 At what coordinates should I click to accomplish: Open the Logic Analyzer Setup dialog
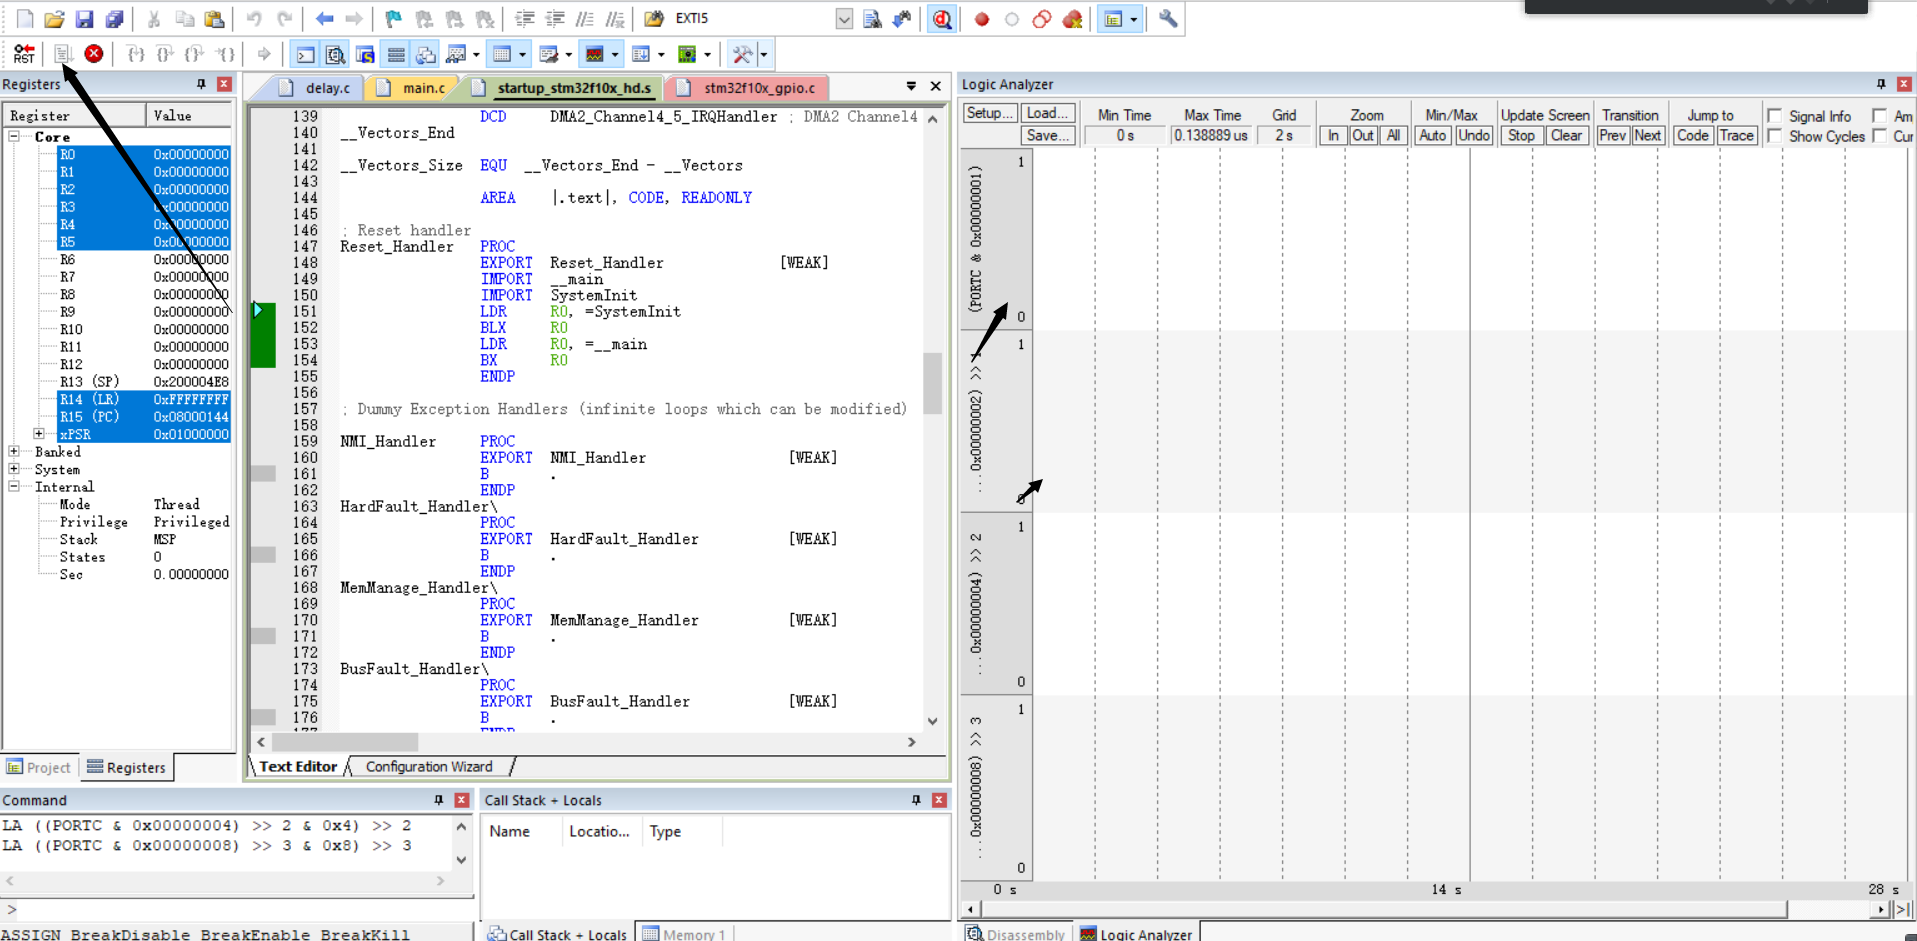click(990, 113)
